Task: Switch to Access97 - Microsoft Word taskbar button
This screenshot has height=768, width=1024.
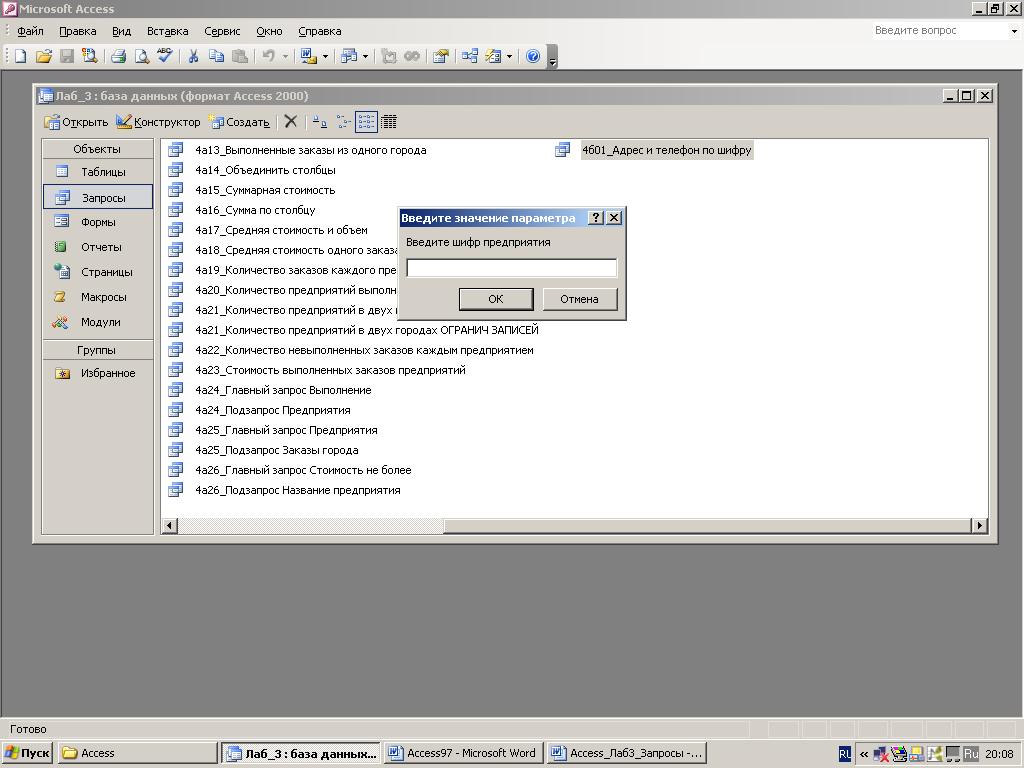Action: [463, 753]
